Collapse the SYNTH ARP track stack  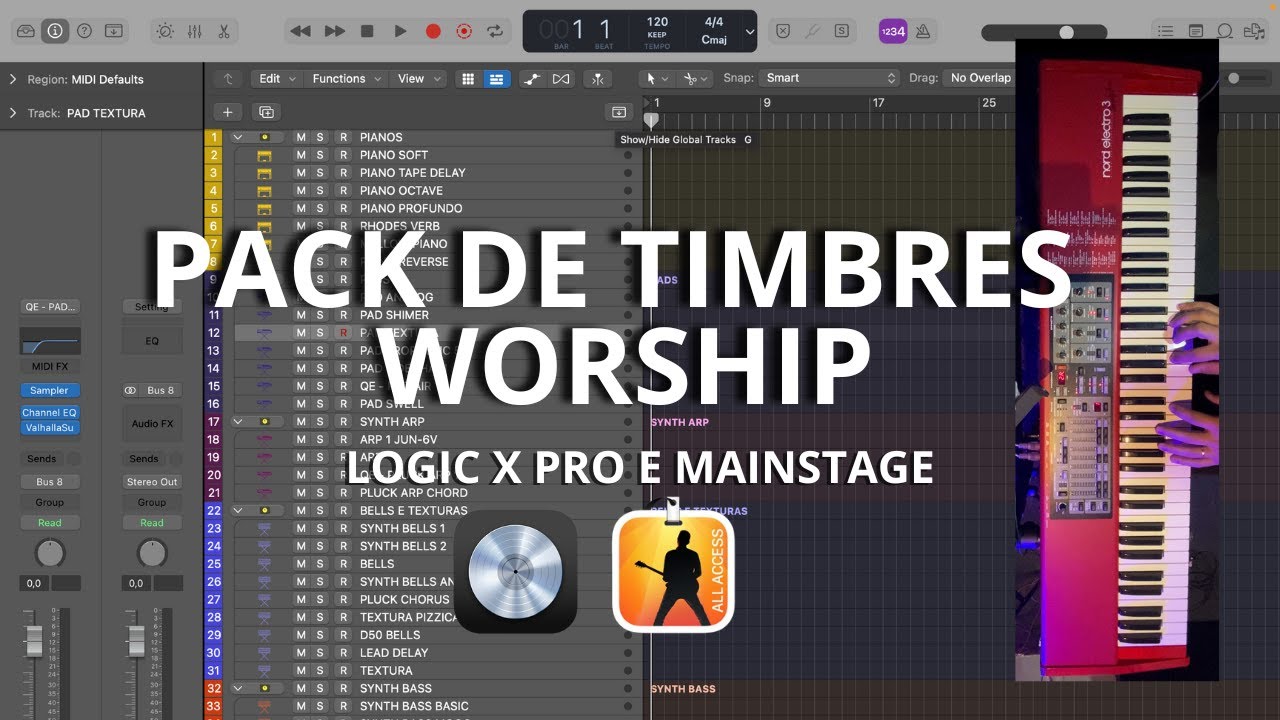238,422
